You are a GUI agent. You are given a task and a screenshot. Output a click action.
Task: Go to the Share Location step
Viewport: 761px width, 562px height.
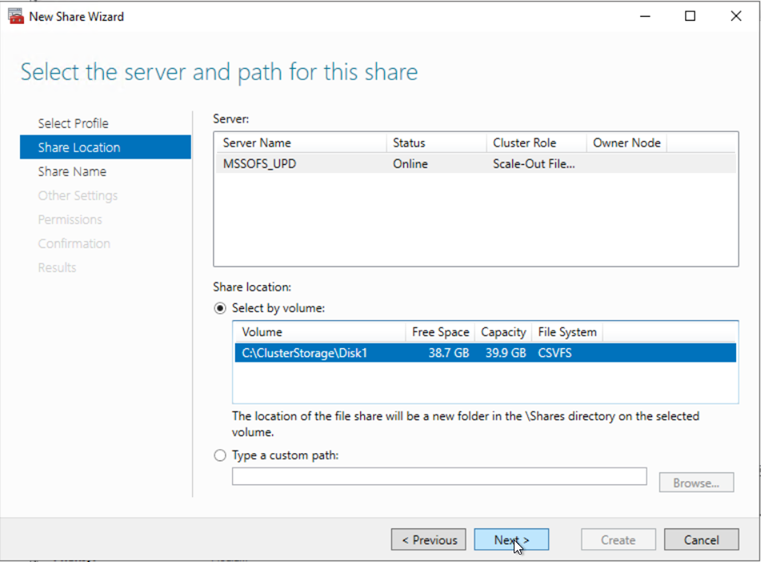click(79, 147)
